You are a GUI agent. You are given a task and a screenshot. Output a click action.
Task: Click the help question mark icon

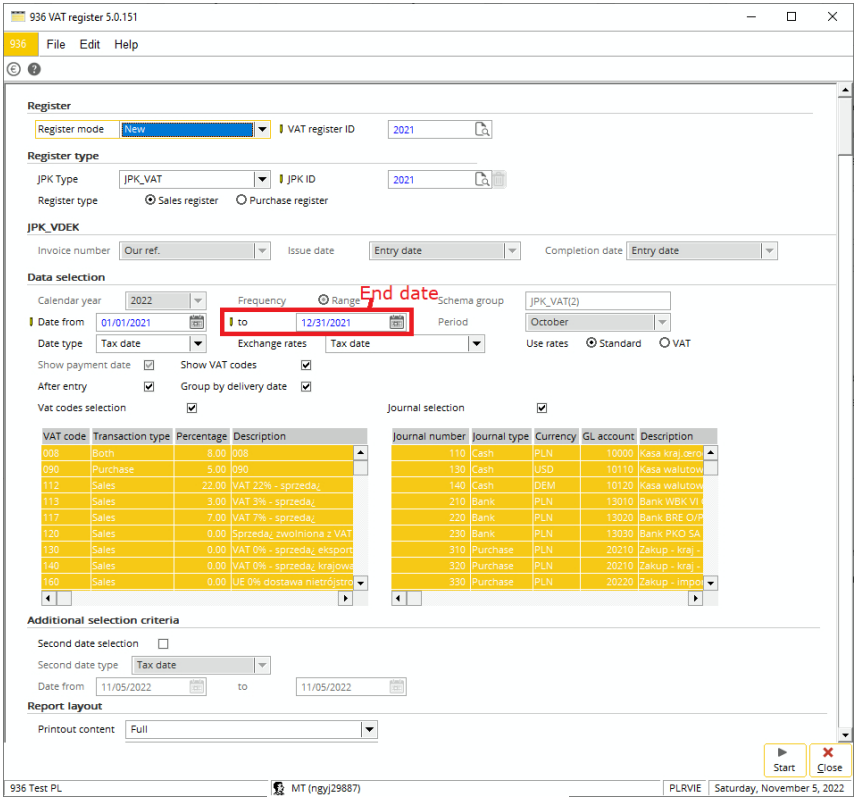[34, 69]
